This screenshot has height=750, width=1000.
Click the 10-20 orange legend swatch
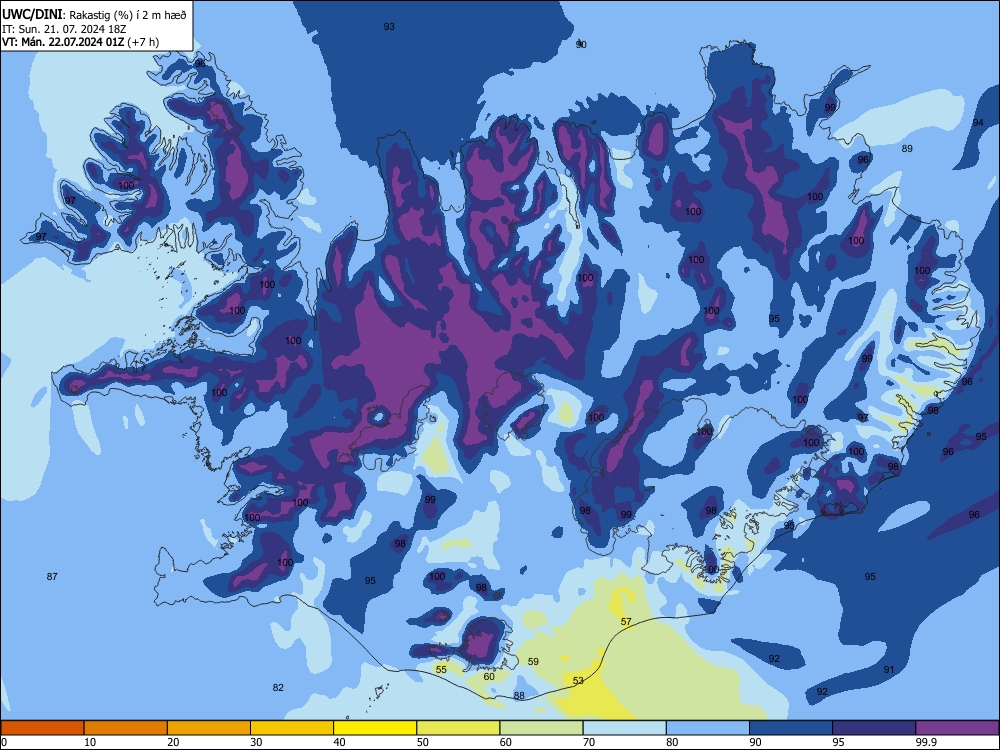[x=126, y=728]
